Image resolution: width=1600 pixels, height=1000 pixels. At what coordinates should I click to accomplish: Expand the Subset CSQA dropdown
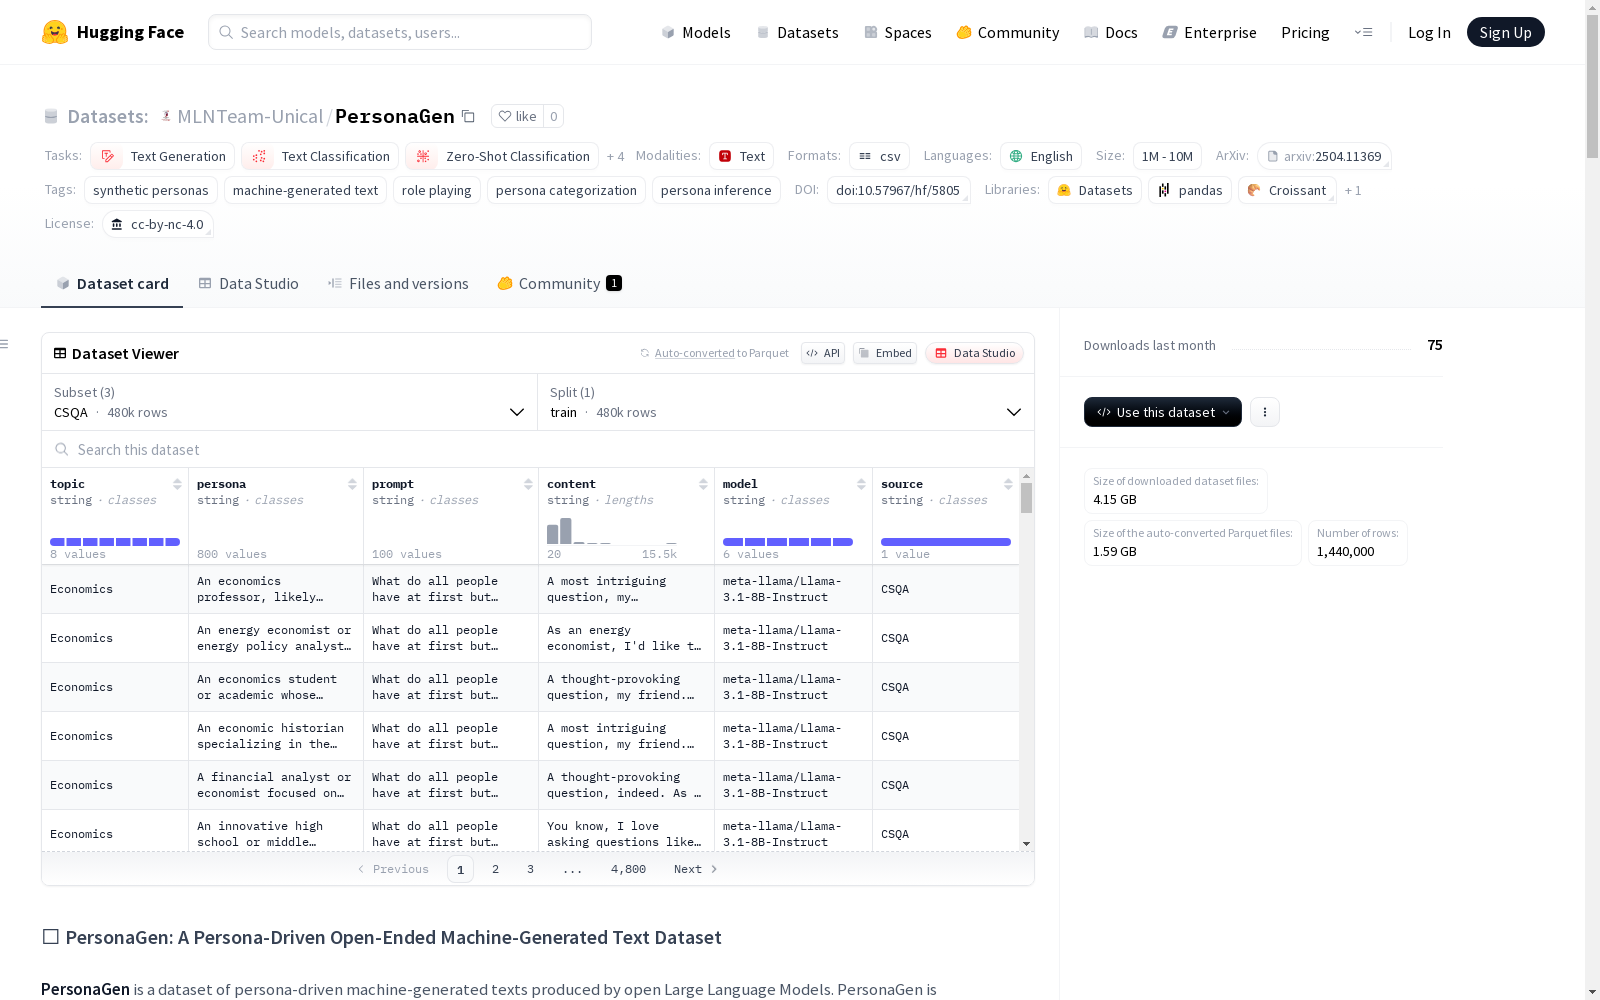[290, 402]
